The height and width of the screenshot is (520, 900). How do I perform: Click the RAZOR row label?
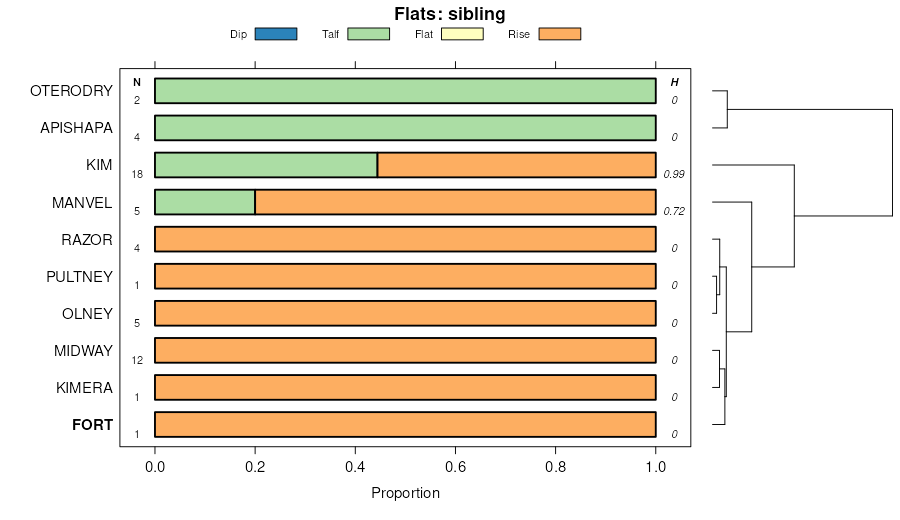tap(86, 240)
